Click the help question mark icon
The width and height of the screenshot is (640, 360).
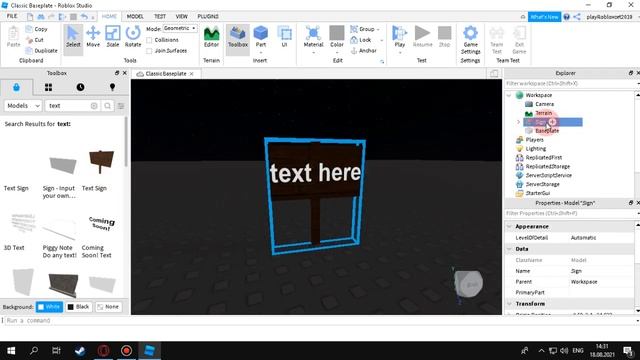(x=567, y=17)
